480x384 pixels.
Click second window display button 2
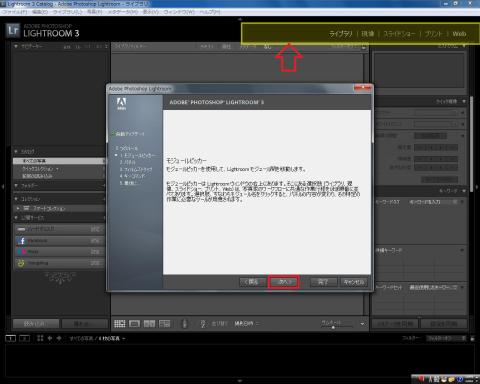pyautogui.click(x=24, y=338)
